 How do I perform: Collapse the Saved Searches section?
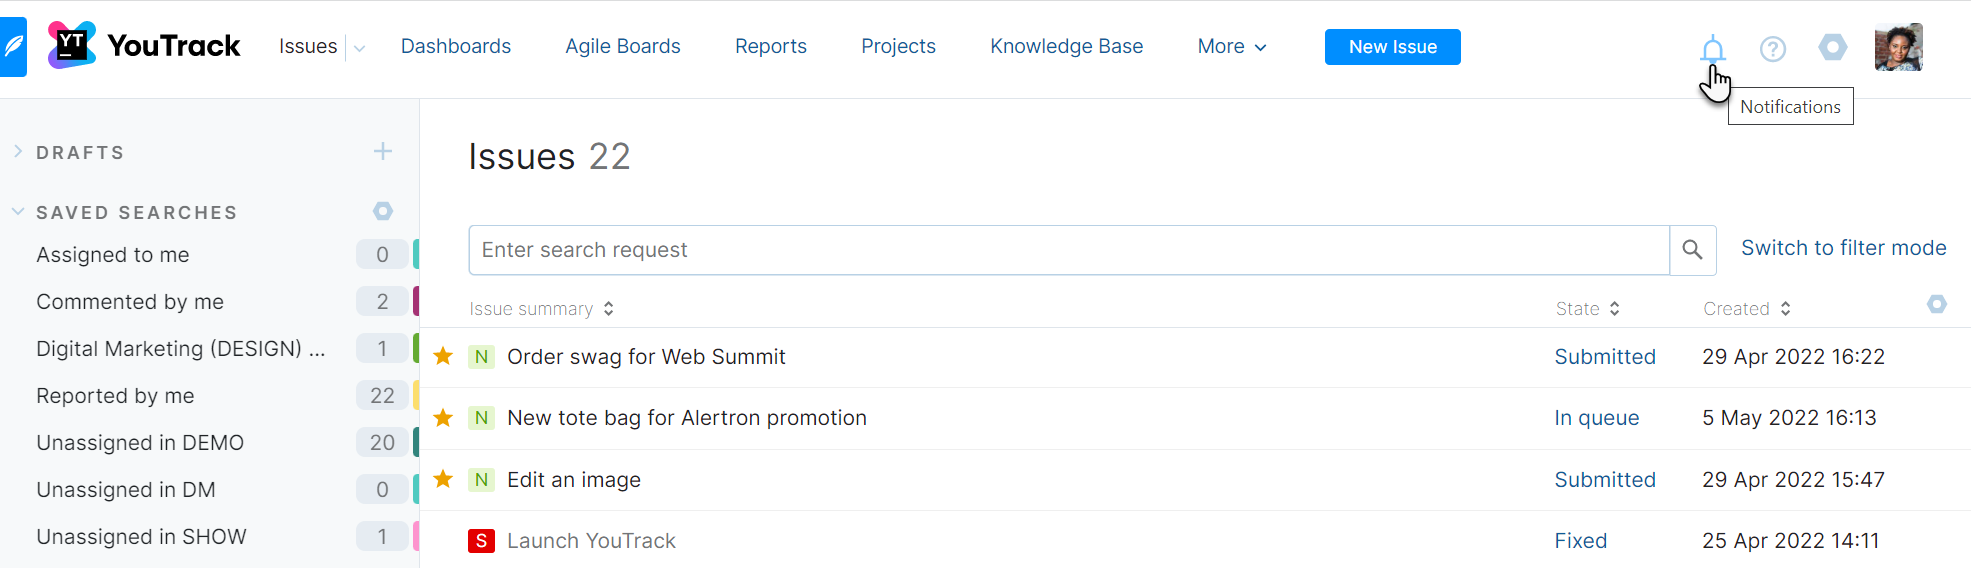click(x=18, y=212)
